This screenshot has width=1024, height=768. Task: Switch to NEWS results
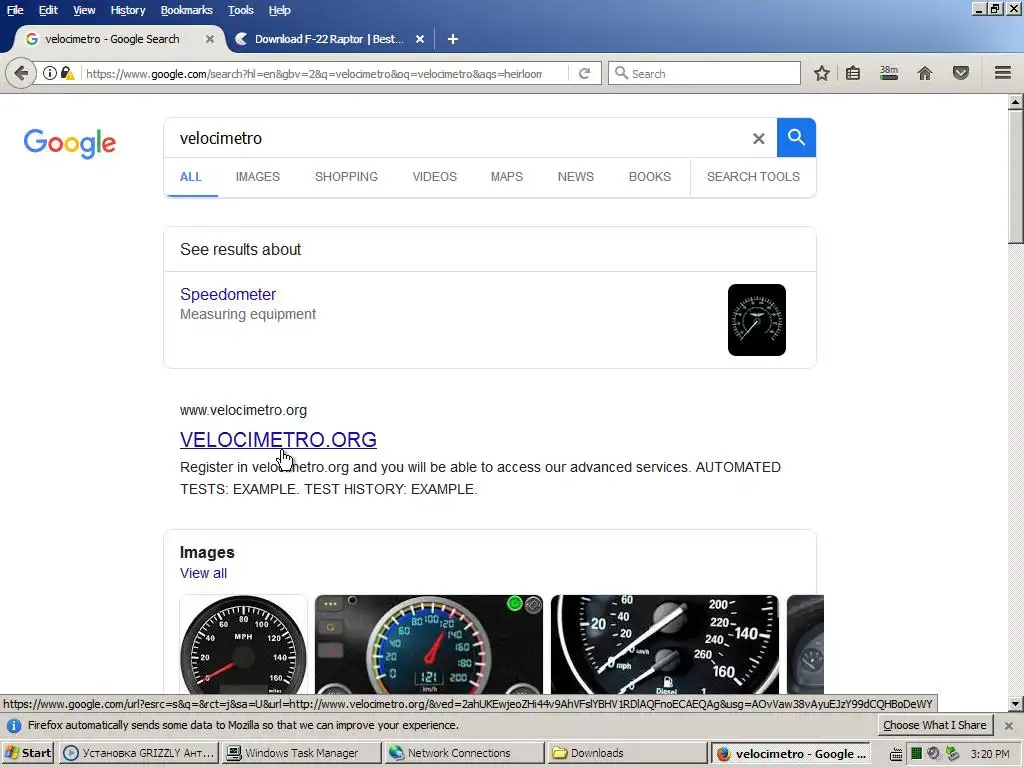point(575,177)
